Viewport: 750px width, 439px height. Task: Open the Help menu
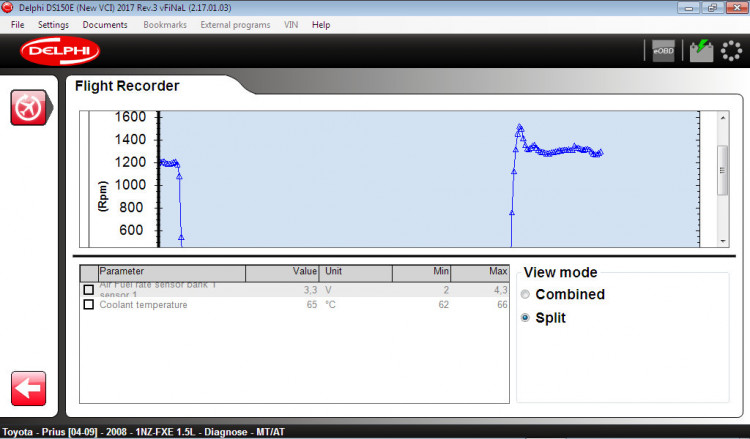pos(321,24)
